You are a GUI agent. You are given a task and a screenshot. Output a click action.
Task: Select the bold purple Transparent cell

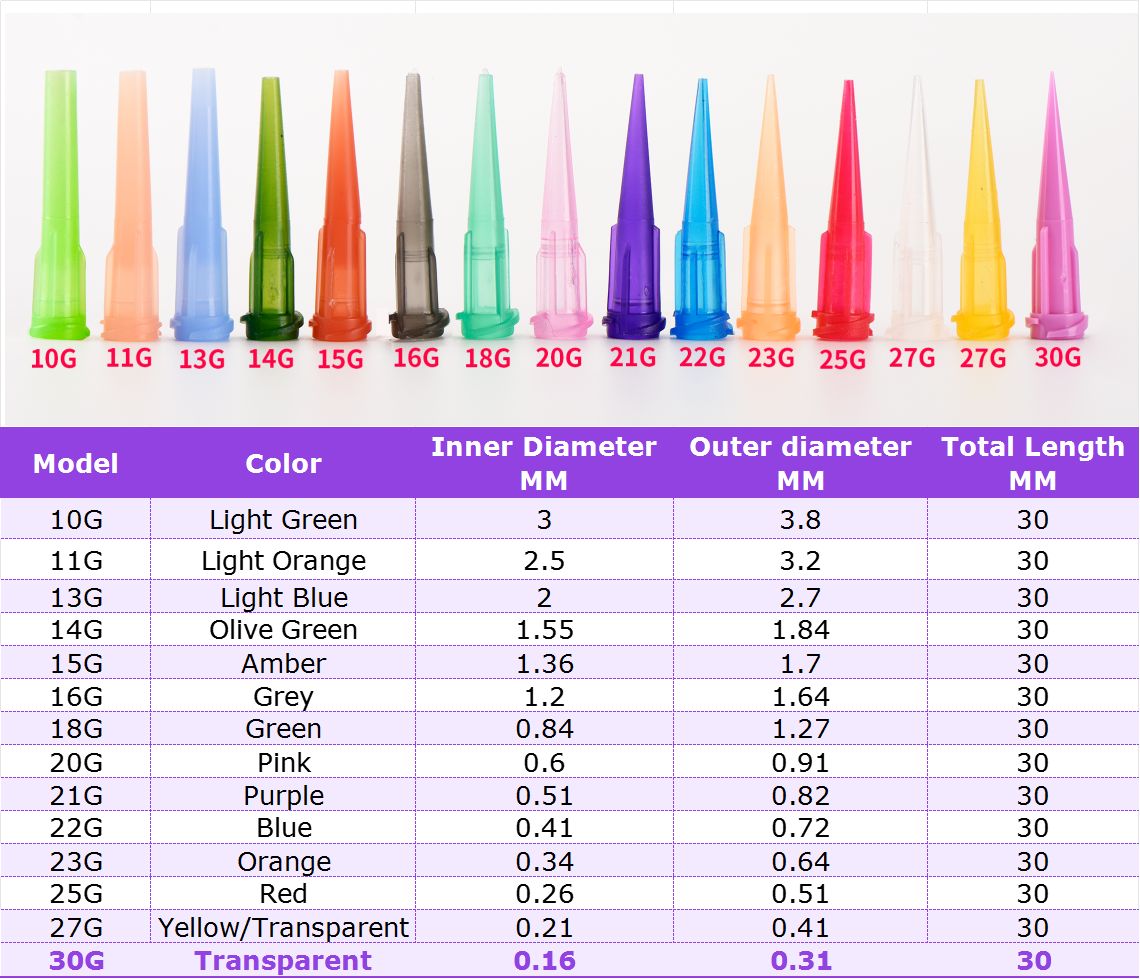(x=283, y=961)
